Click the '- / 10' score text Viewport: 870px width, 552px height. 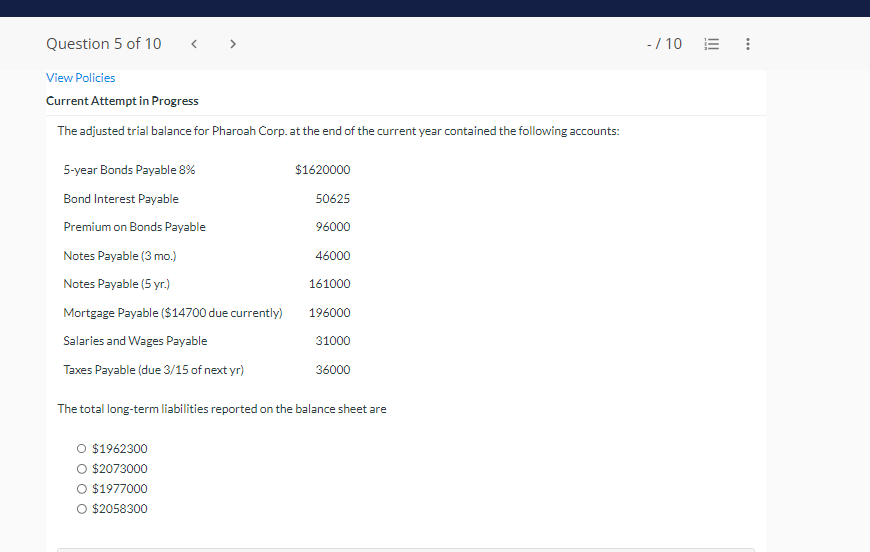pyautogui.click(x=664, y=44)
